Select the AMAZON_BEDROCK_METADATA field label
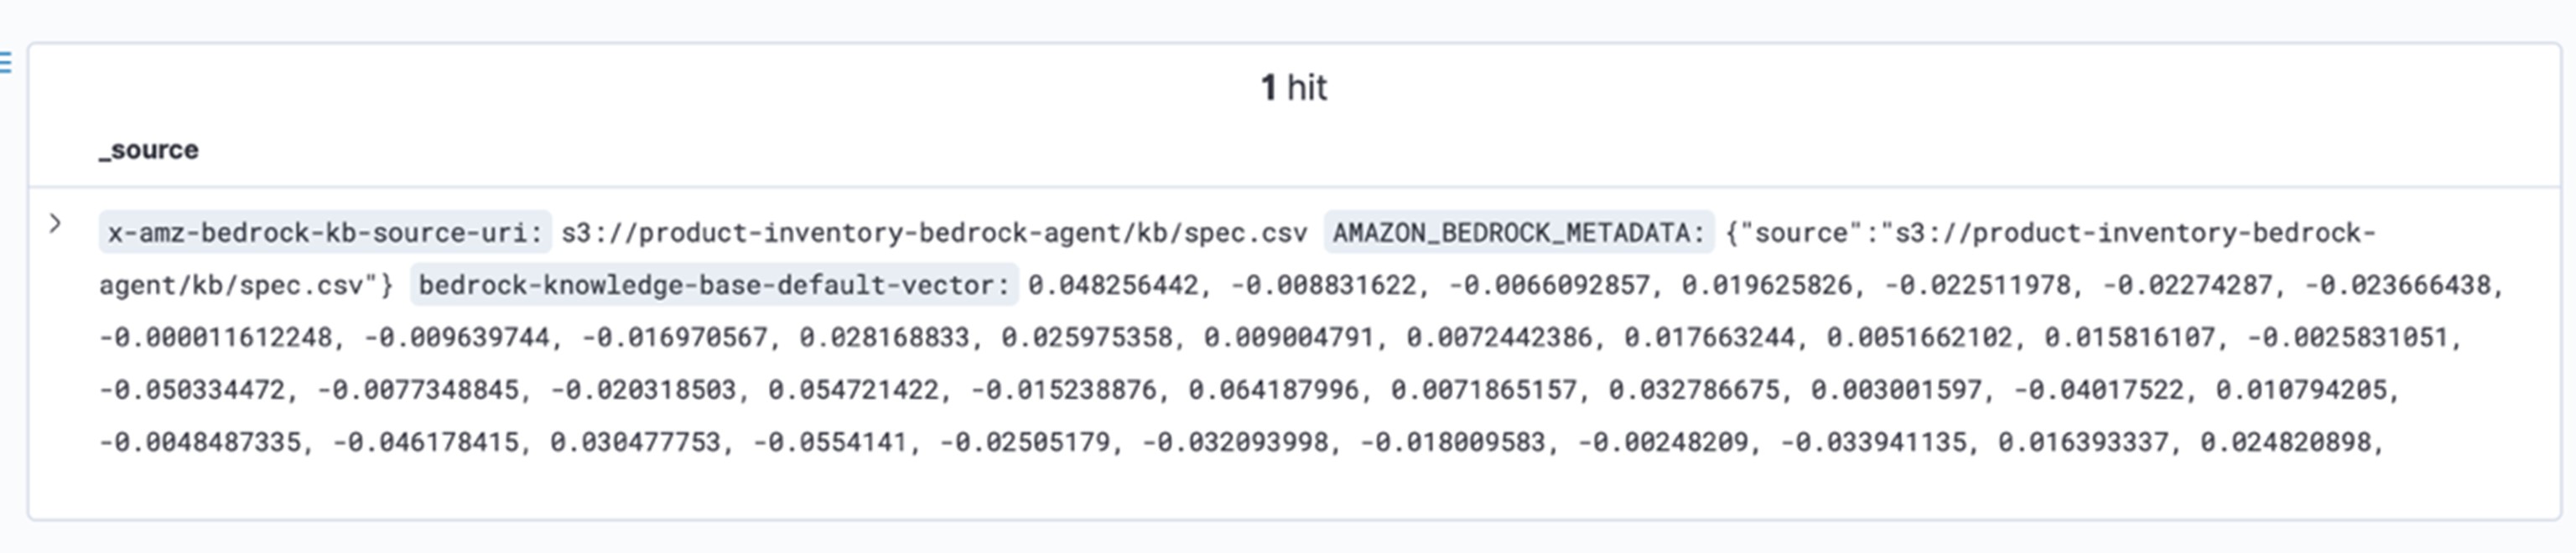The width and height of the screenshot is (2576, 553). [x=1518, y=233]
